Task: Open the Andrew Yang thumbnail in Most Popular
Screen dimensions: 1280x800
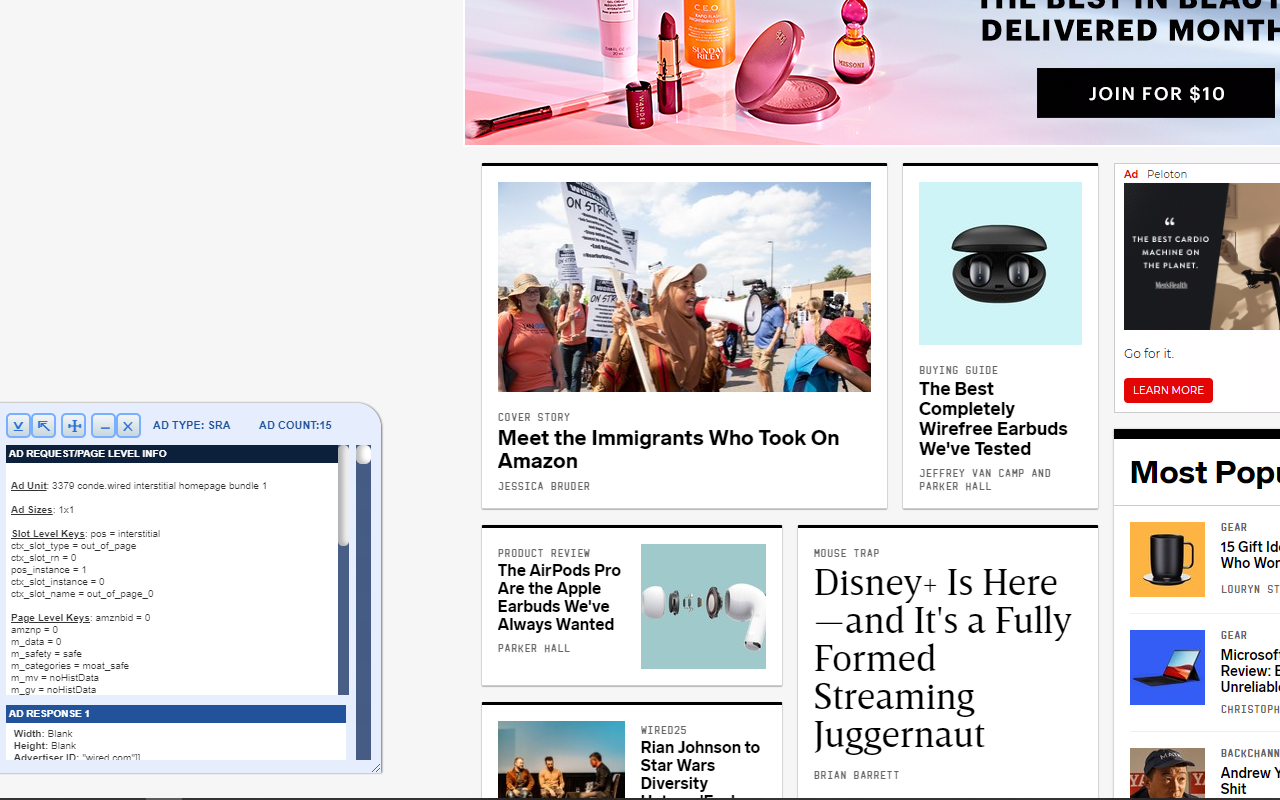Action: pyautogui.click(x=1167, y=773)
